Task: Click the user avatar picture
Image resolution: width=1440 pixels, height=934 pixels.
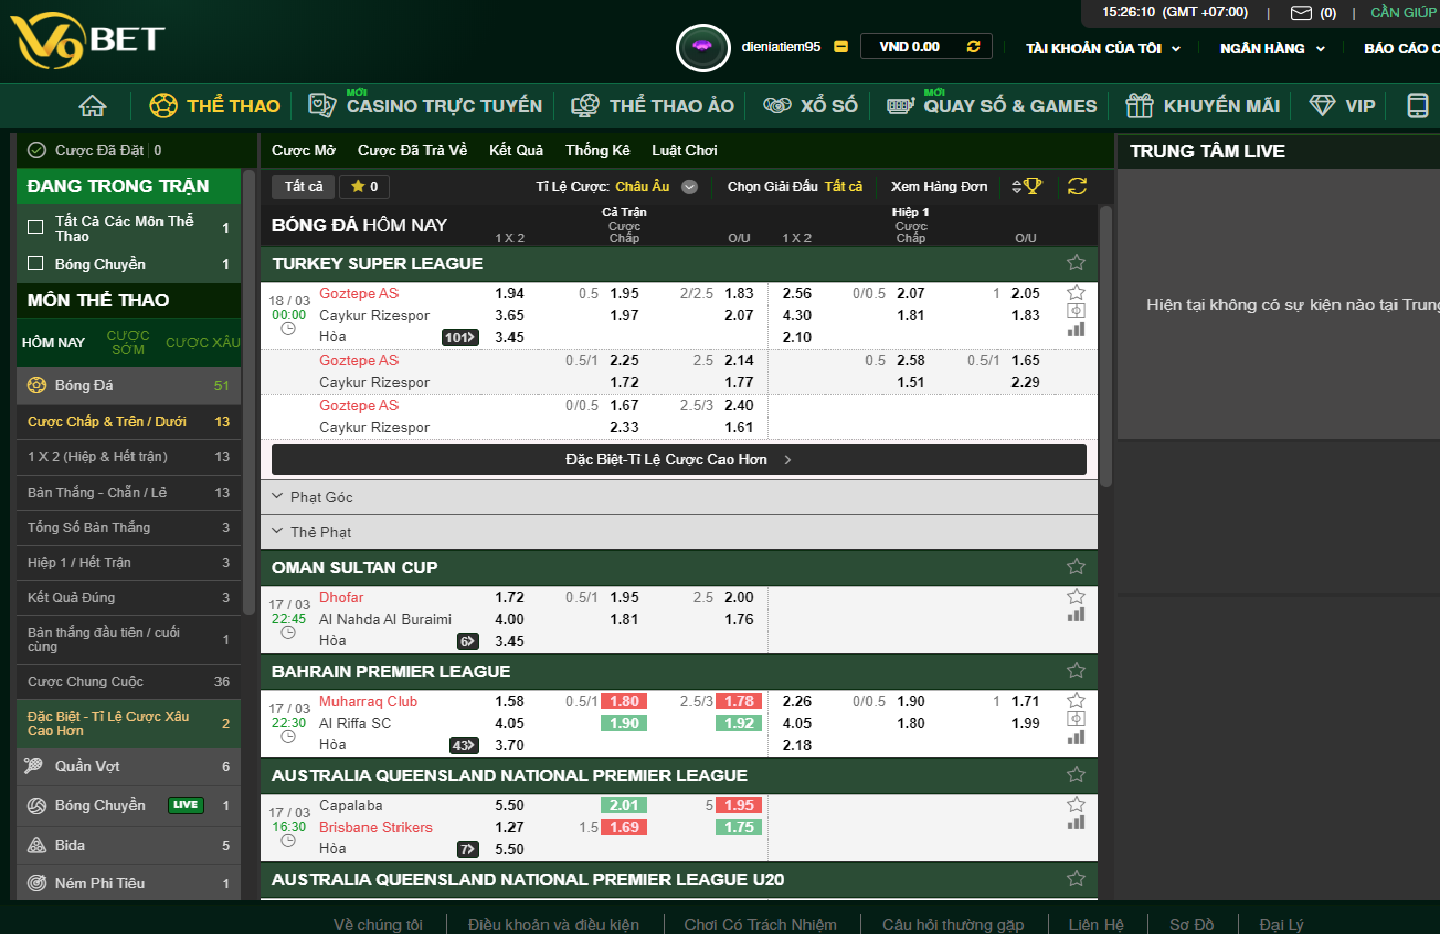Action: tap(703, 47)
